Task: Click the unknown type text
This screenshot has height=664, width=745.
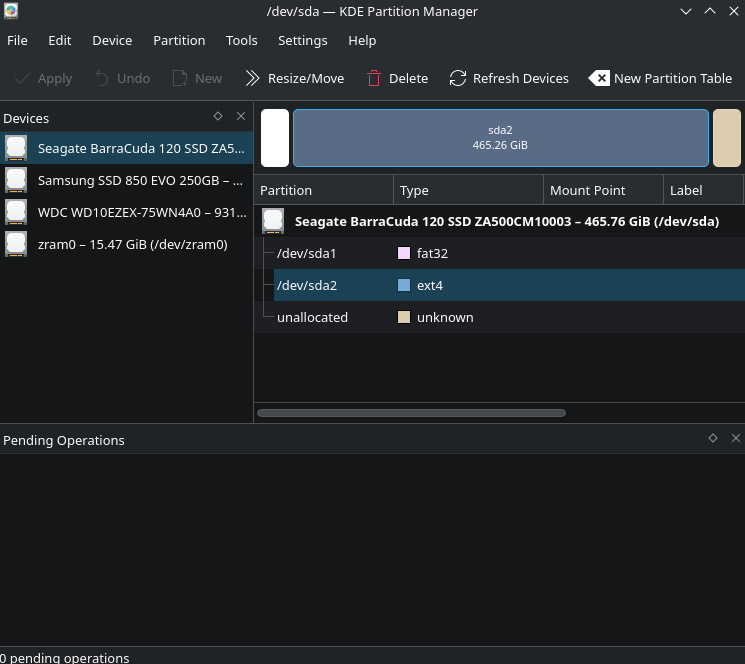Action: [x=445, y=317]
